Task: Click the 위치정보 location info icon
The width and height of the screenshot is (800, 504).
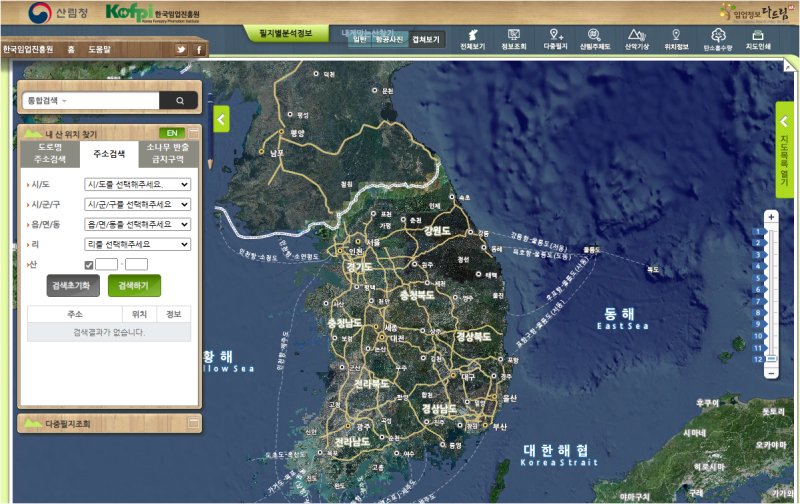Action: pyautogui.click(x=676, y=39)
